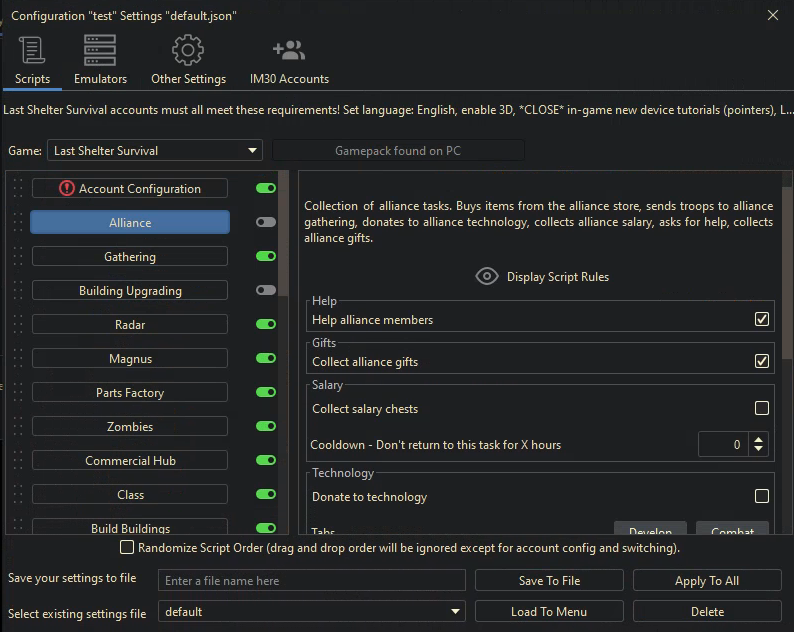Click the Apply To All button
The height and width of the screenshot is (632, 794).
(707, 581)
